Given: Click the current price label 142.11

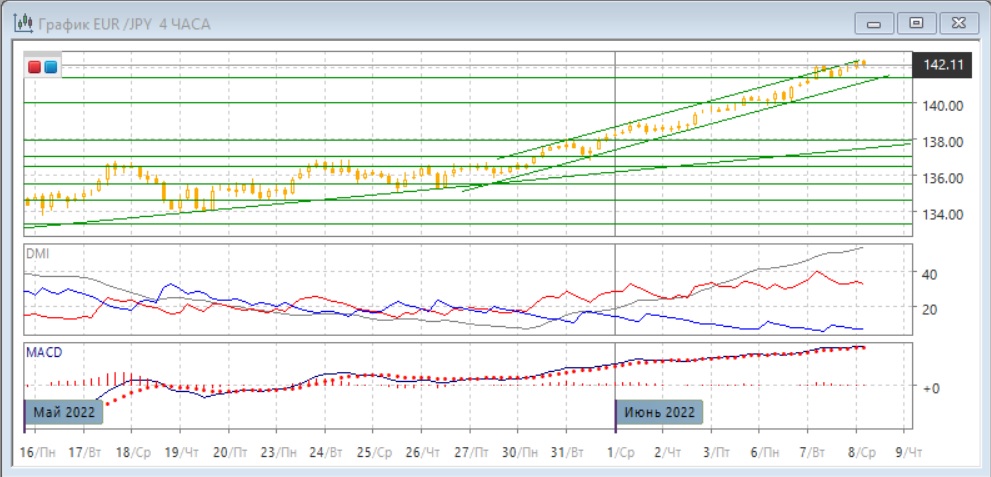Looking at the screenshot, I should point(942,65).
